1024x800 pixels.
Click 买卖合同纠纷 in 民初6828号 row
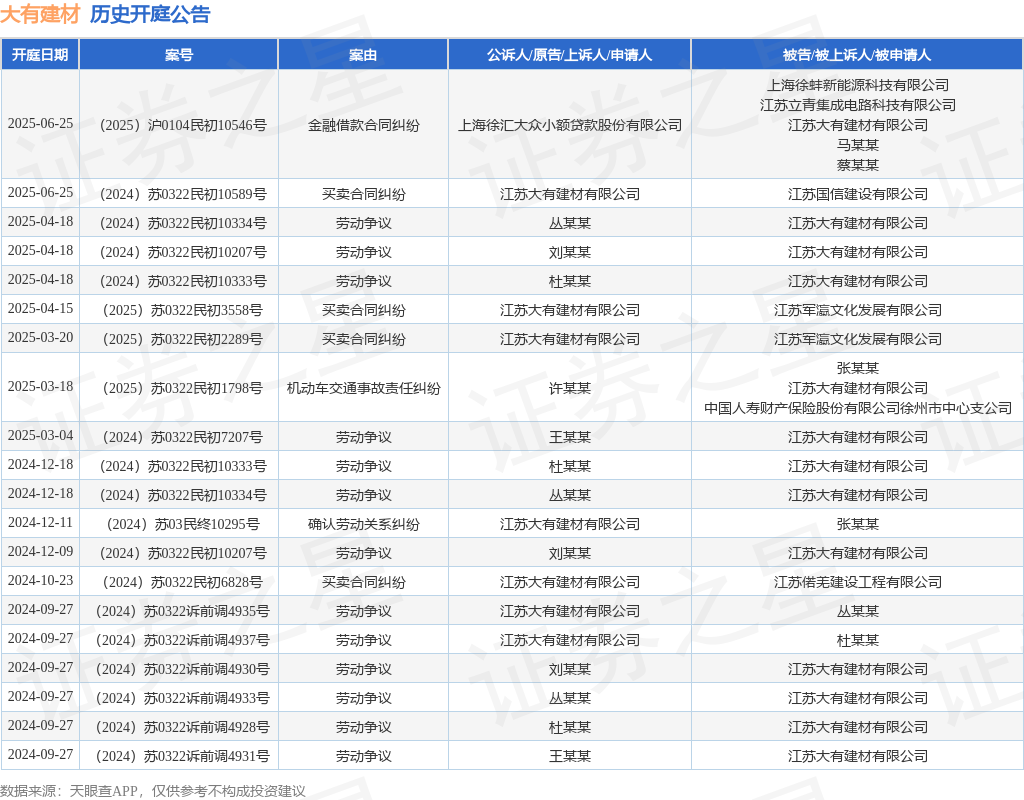(363, 582)
